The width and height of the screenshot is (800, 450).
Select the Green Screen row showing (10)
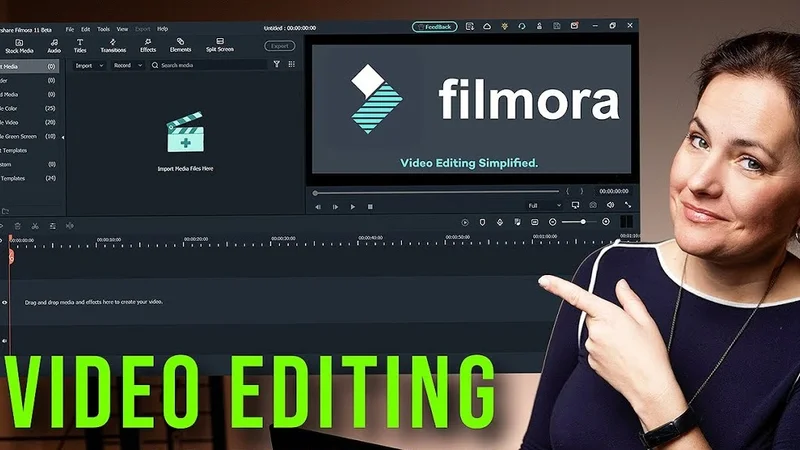[28, 136]
